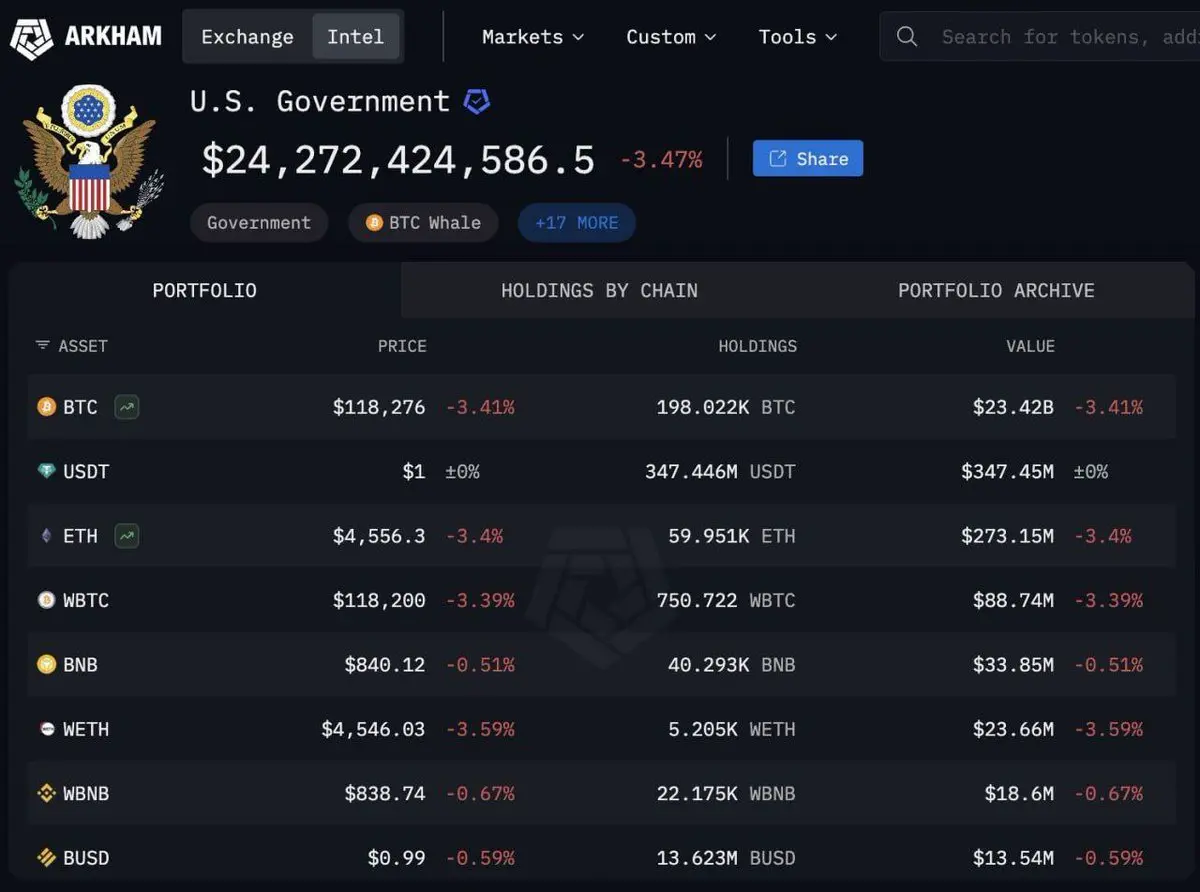This screenshot has height=892, width=1200.
Task: Click the U.S. Government eagle seal image
Action: (88, 160)
